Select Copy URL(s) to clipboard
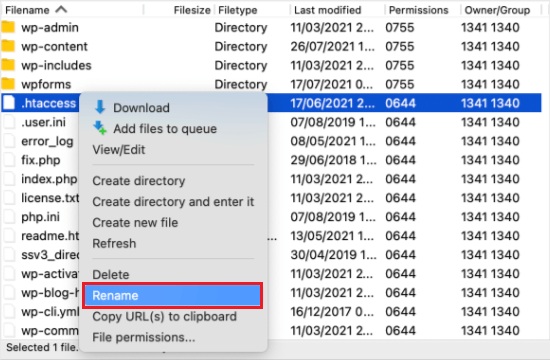550x360 pixels. 165,316
